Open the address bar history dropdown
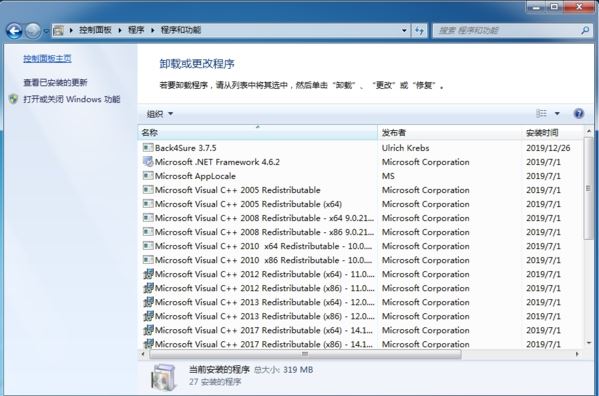The width and height of the screenshot is (599, 396). 404,30
